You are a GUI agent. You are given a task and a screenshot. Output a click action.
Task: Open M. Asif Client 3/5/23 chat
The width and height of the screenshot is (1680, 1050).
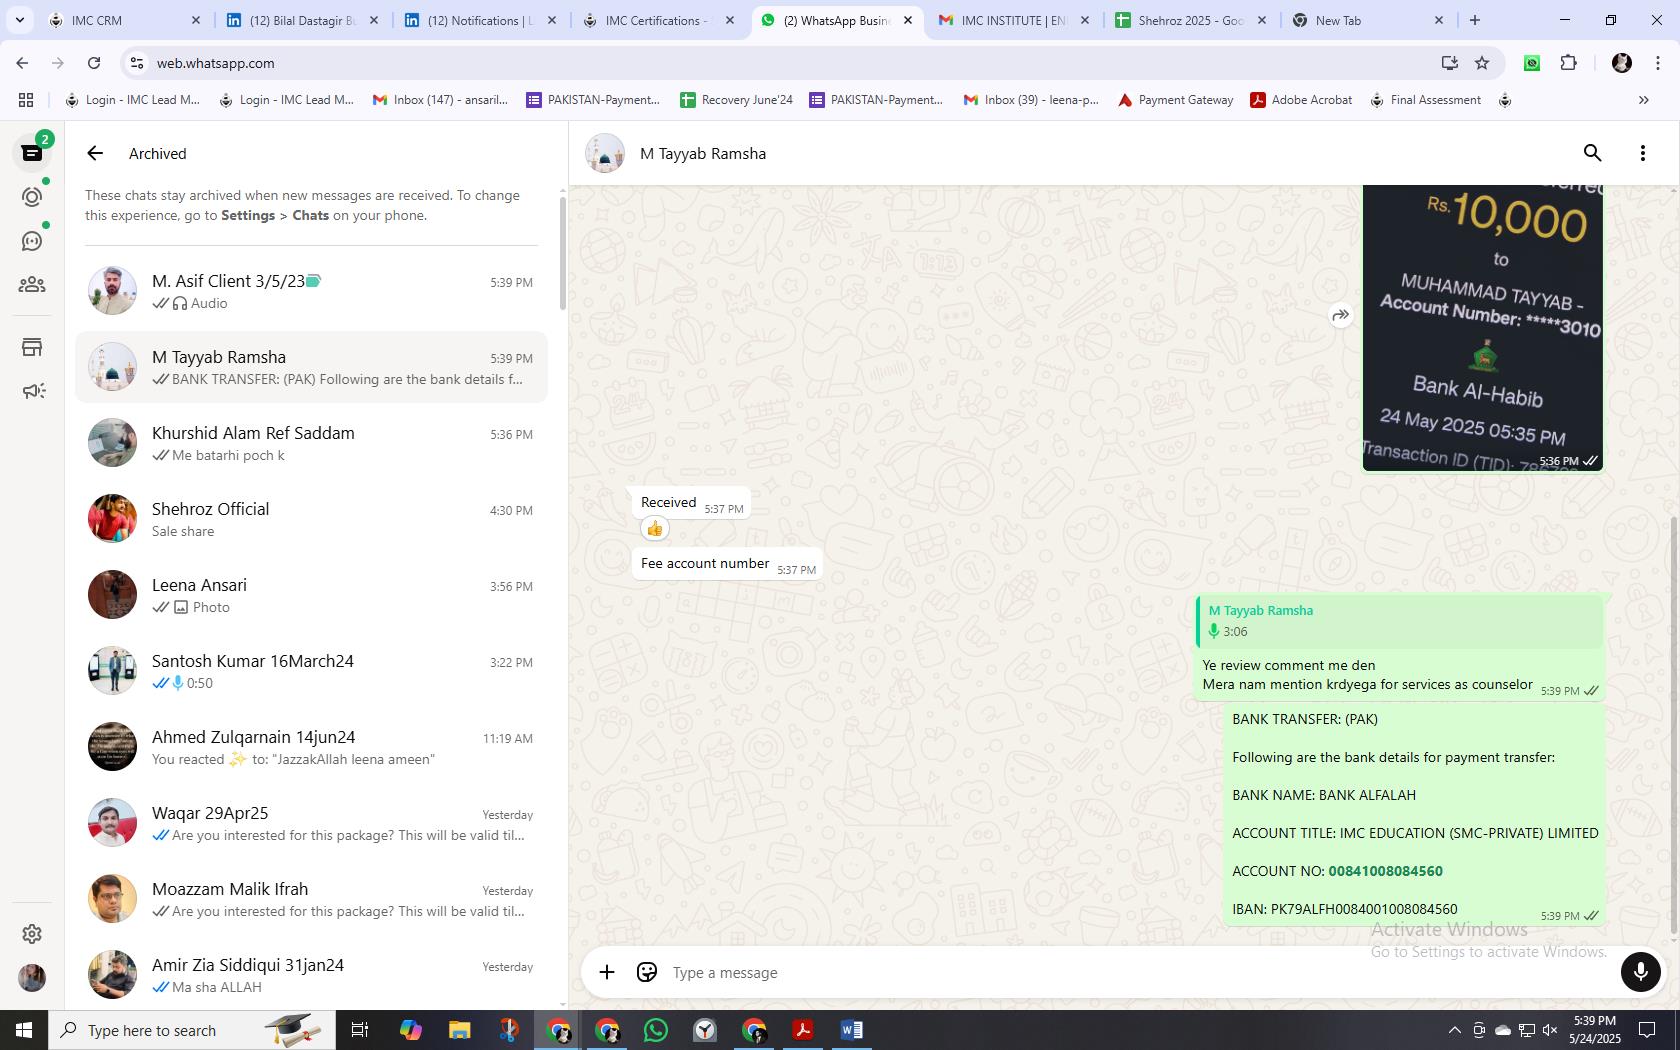click(311, 291)
